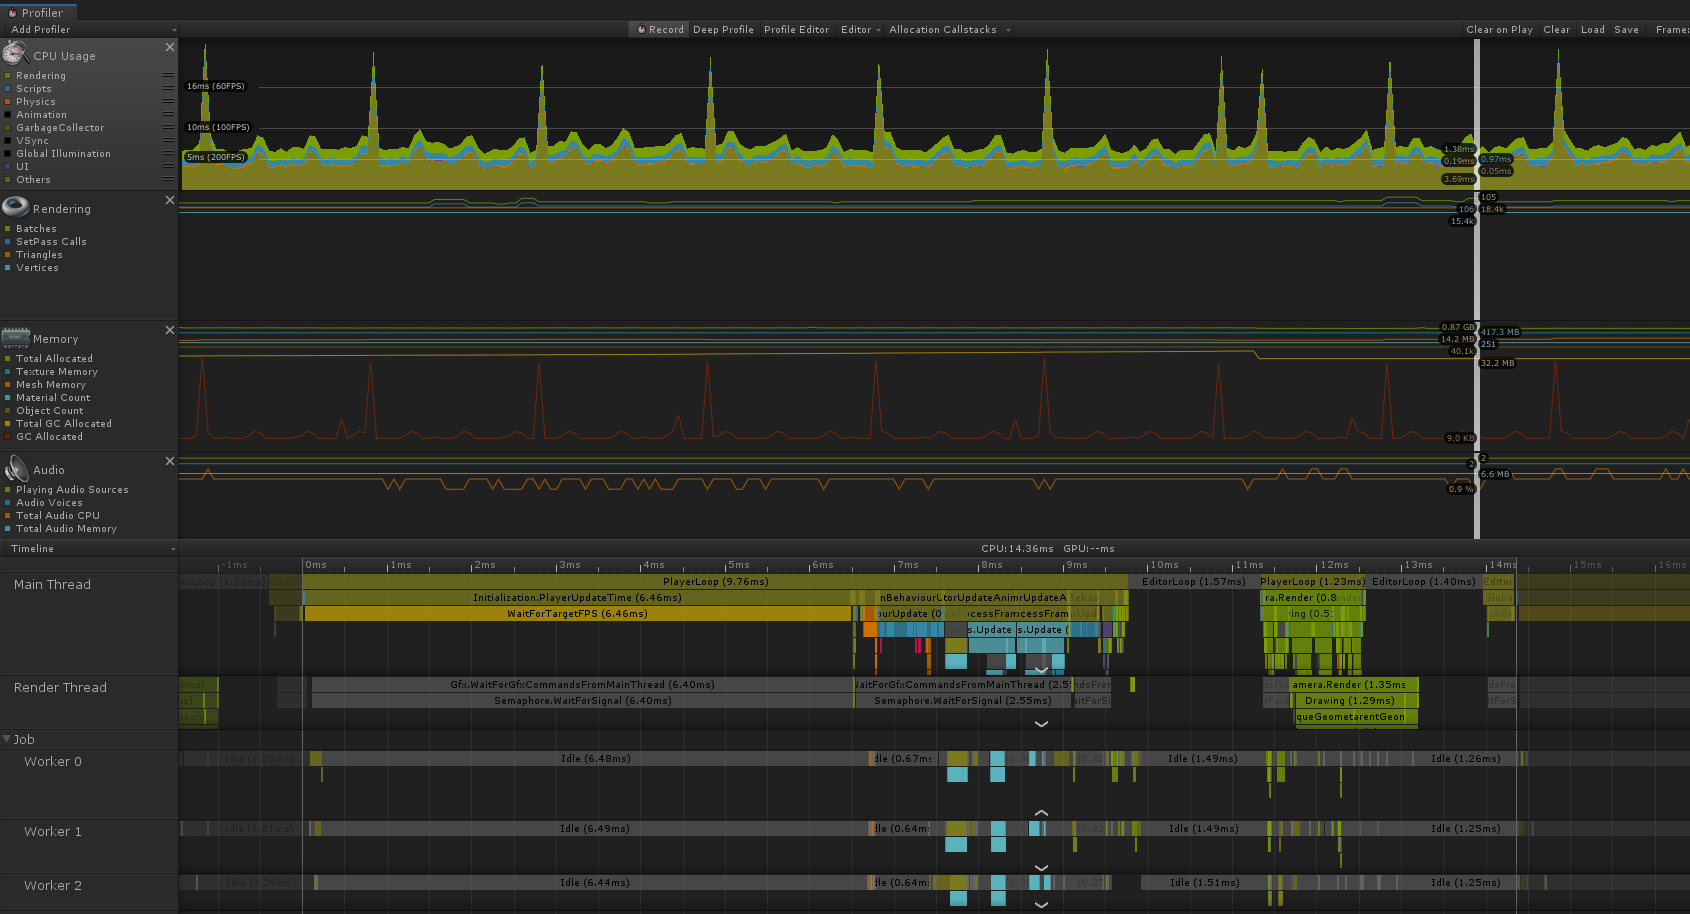Click the Memory module RAM chip icon

pyautogui.click(x=15, y=337)
